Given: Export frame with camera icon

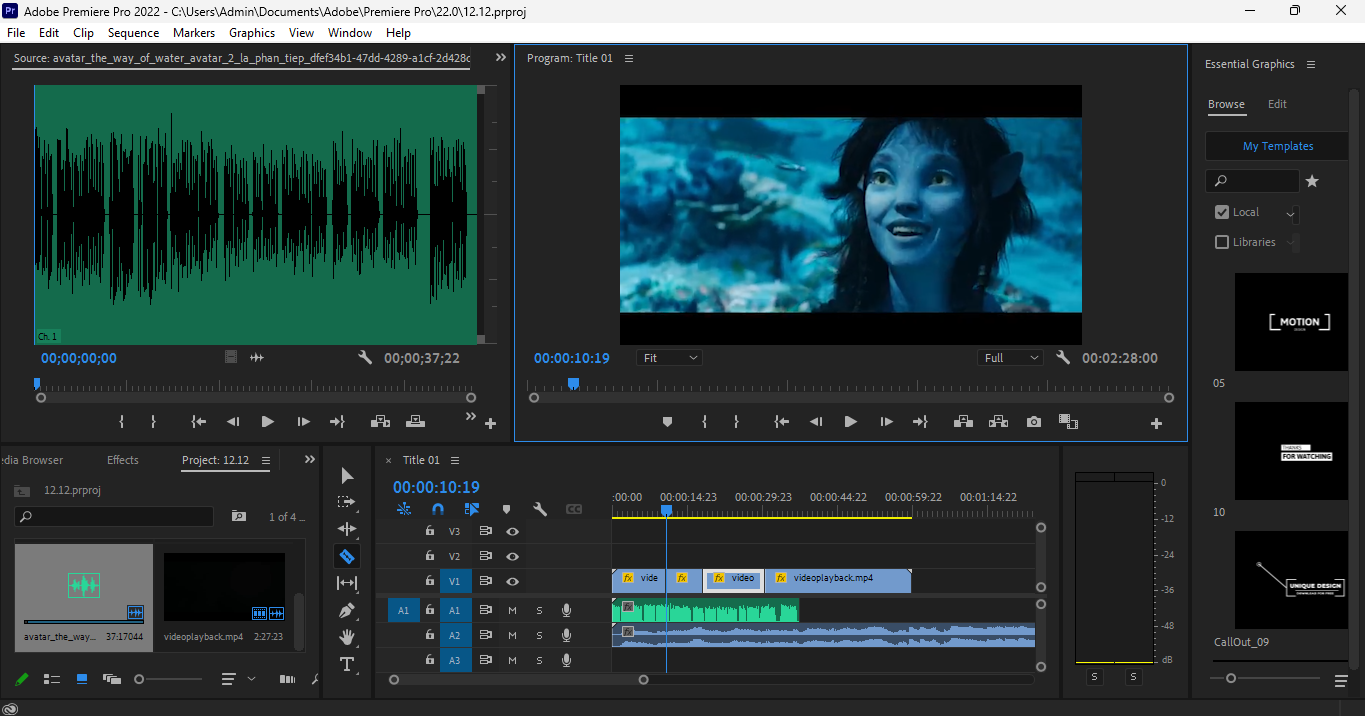Looking at the screenshot, I should 1034,422.
